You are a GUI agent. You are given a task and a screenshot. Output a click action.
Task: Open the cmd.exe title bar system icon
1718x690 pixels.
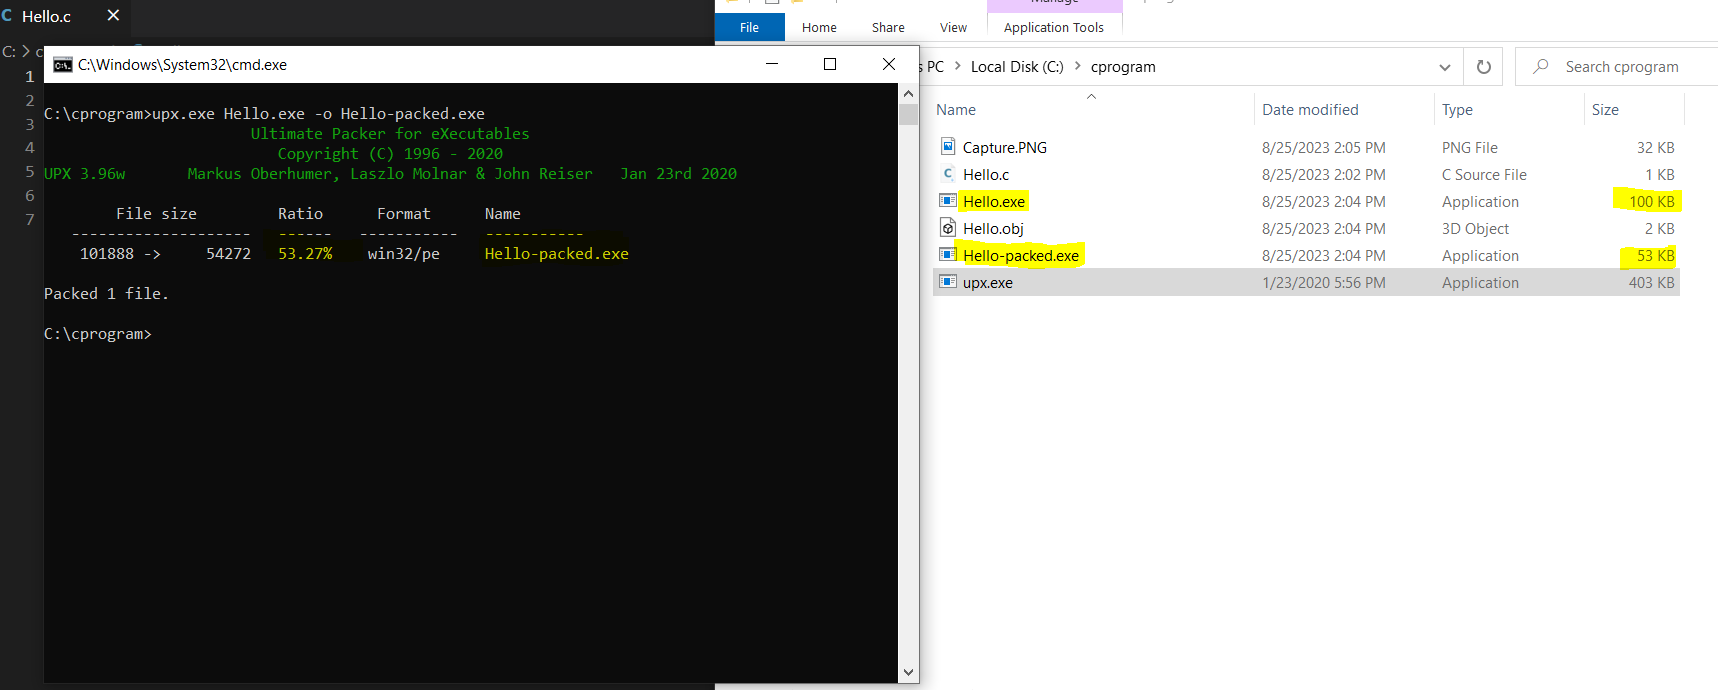[63, 65]
